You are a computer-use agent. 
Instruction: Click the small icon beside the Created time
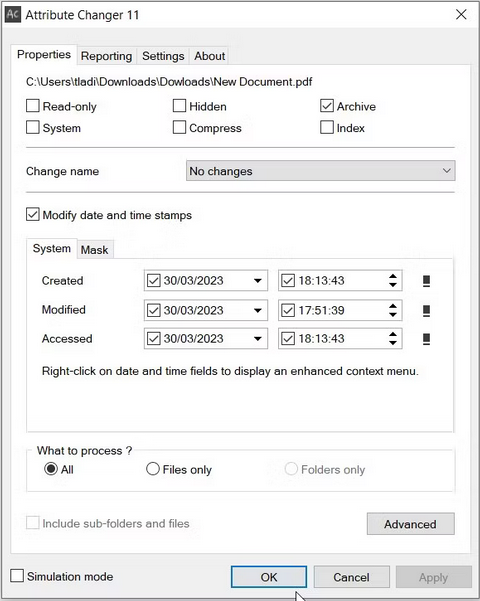tap(426, 281)
